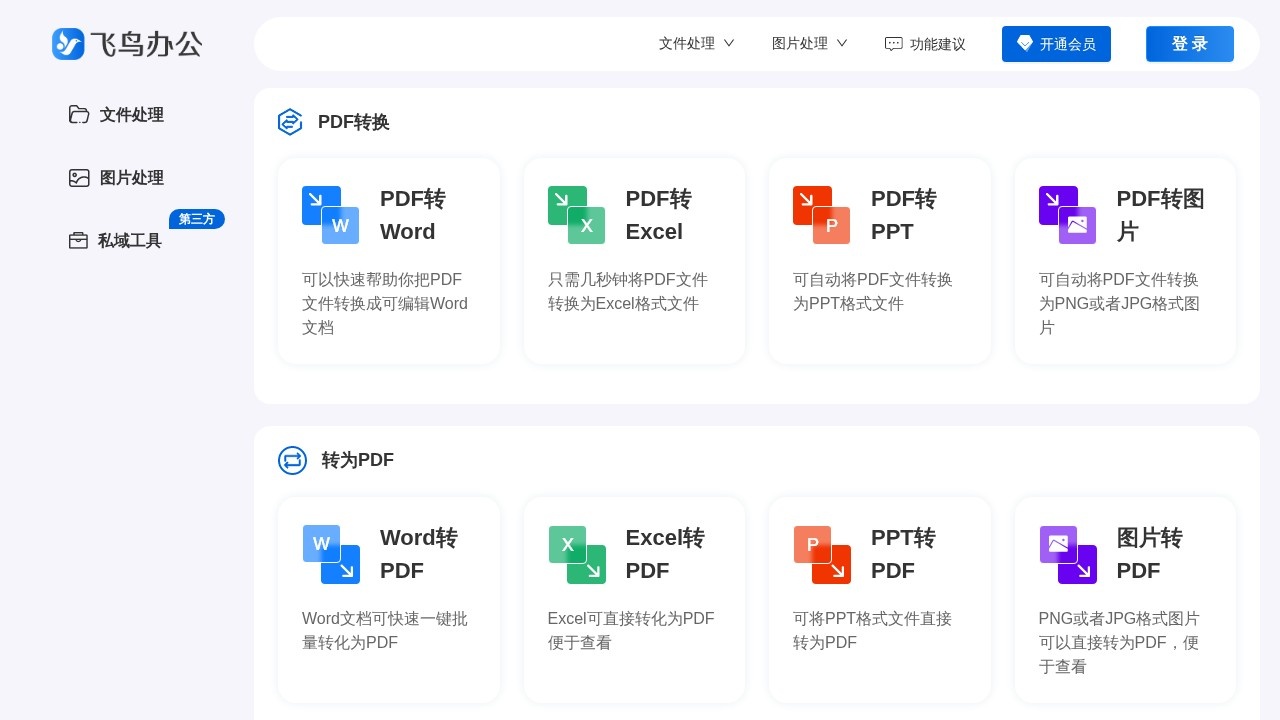Screen dimensions: 1280x720
Task: Click the PDF转PPT orange icon
Action: (x=821, y=215)
